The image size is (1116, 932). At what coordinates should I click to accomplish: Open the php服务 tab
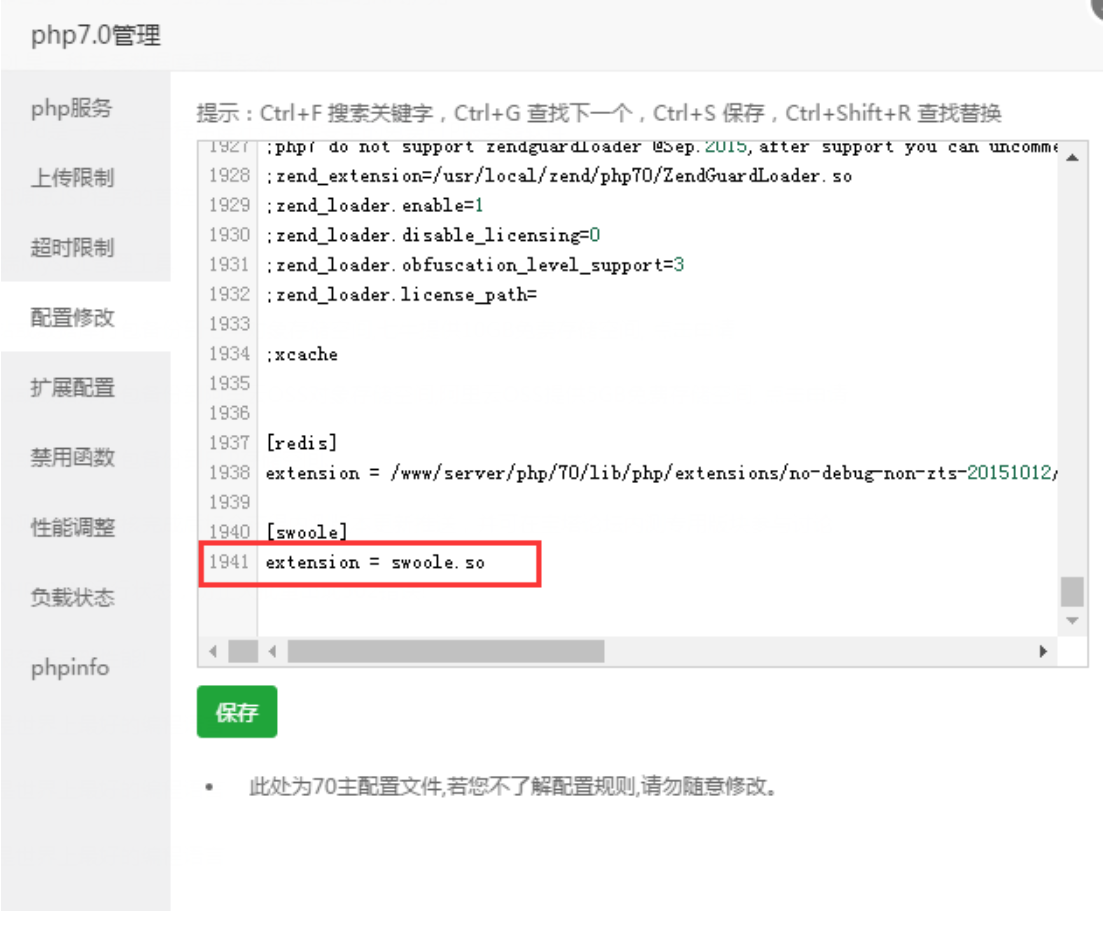[71, 109]
